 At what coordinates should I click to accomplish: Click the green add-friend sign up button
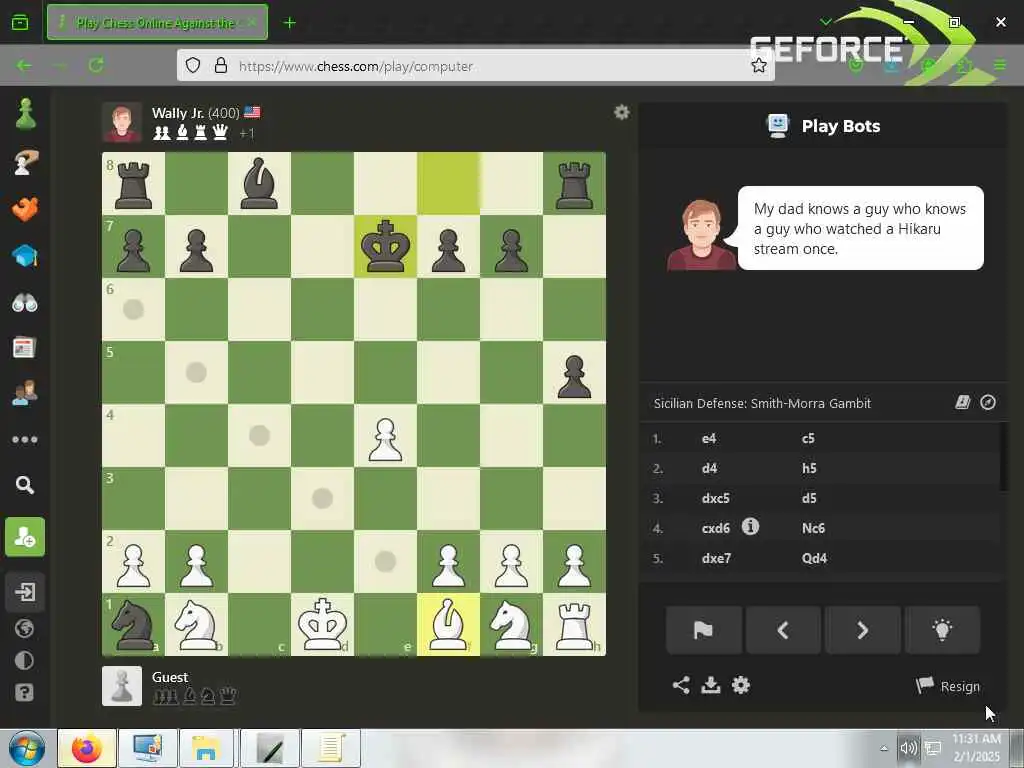coord(25,537)
